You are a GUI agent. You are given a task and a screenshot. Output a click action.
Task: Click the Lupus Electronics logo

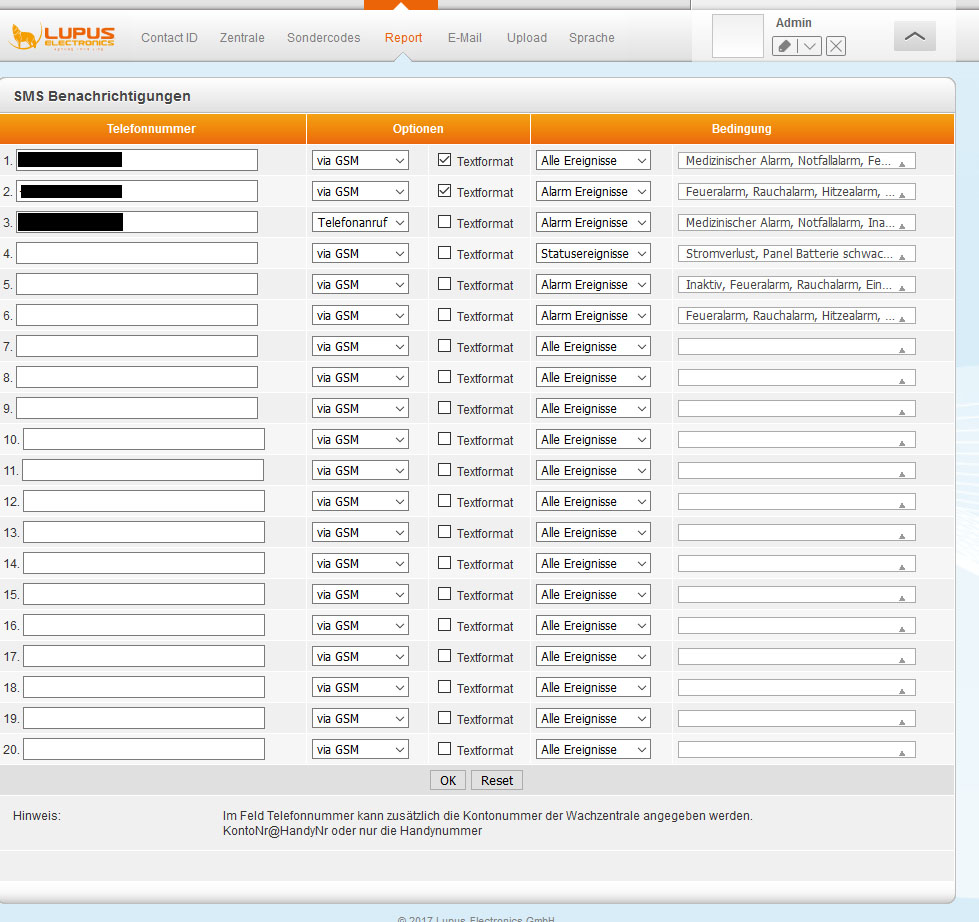pos(62,38)
